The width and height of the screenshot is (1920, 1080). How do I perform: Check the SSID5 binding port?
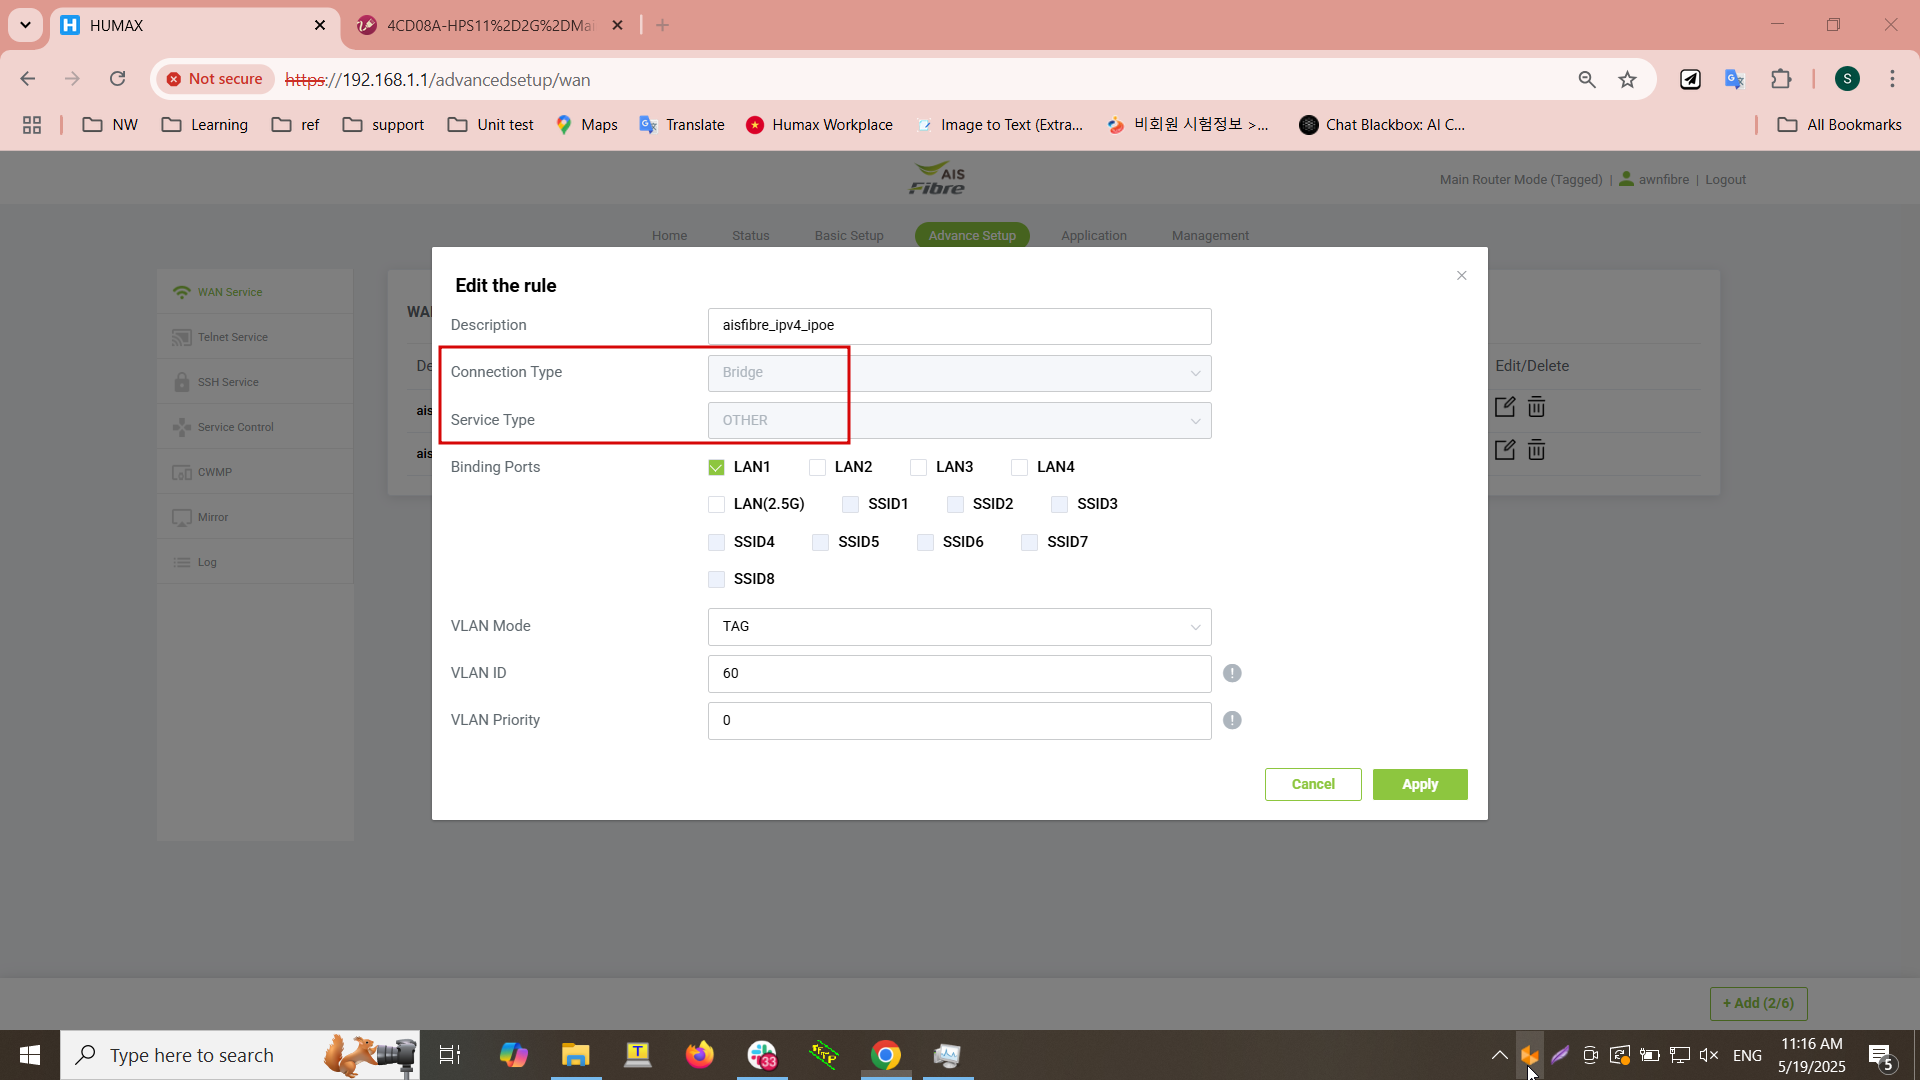[x=820, y=542]
